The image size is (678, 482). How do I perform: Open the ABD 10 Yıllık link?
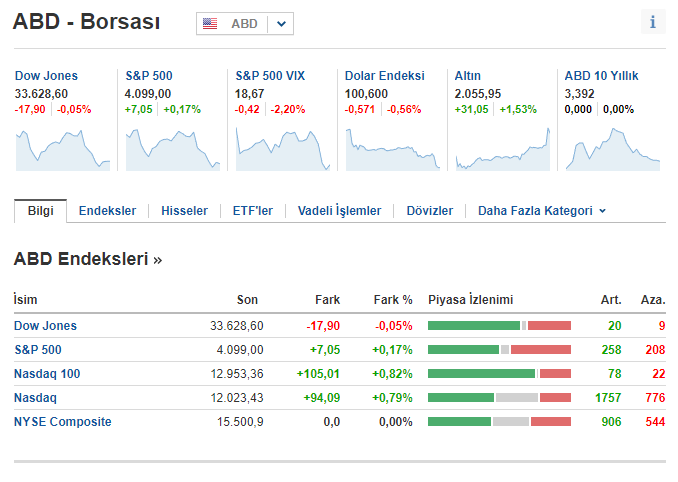[601, 76]
